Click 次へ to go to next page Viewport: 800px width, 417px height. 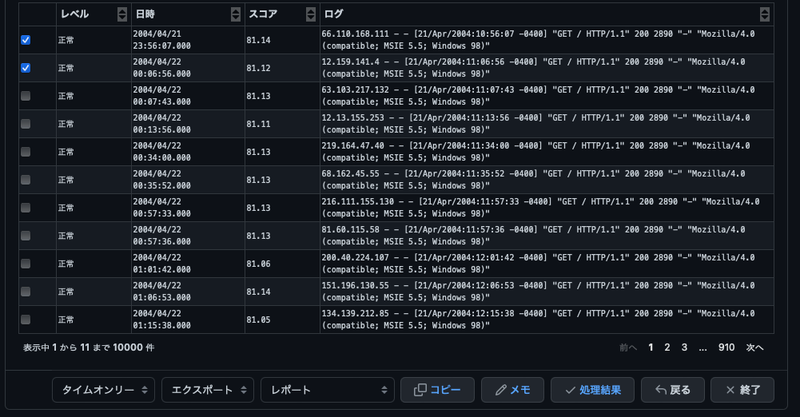point(754,347)
